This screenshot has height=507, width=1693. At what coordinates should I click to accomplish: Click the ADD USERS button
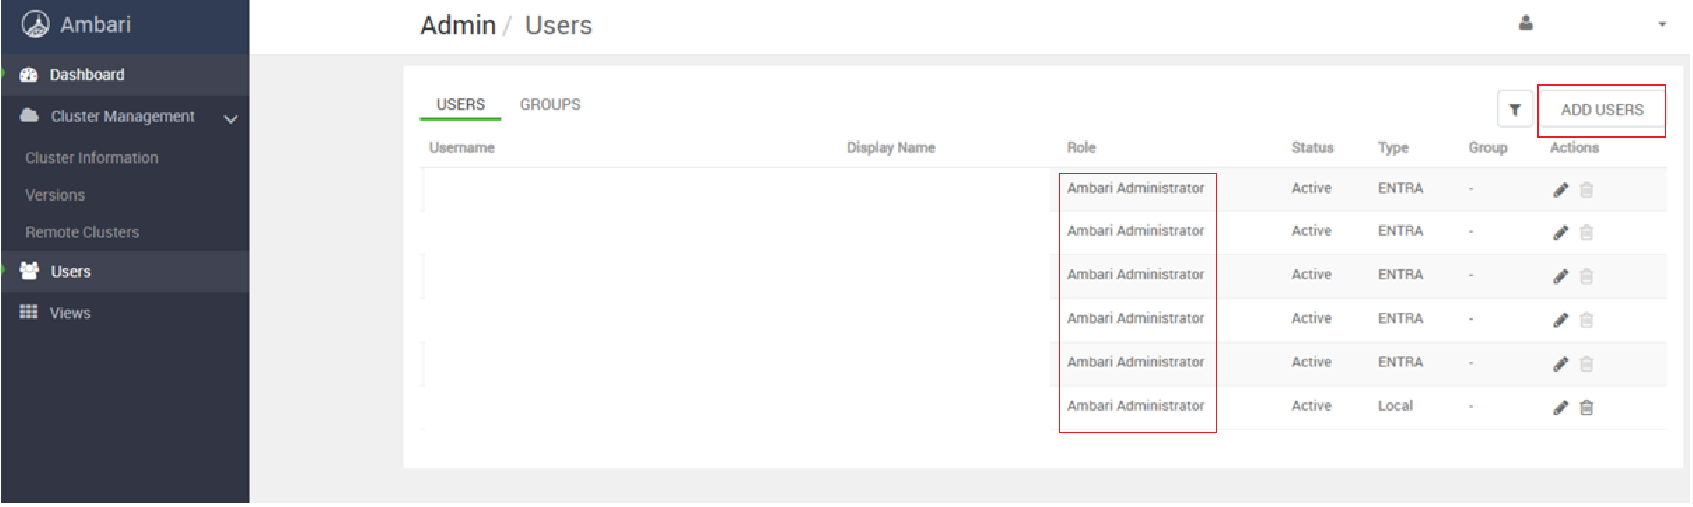[1601, 110]
